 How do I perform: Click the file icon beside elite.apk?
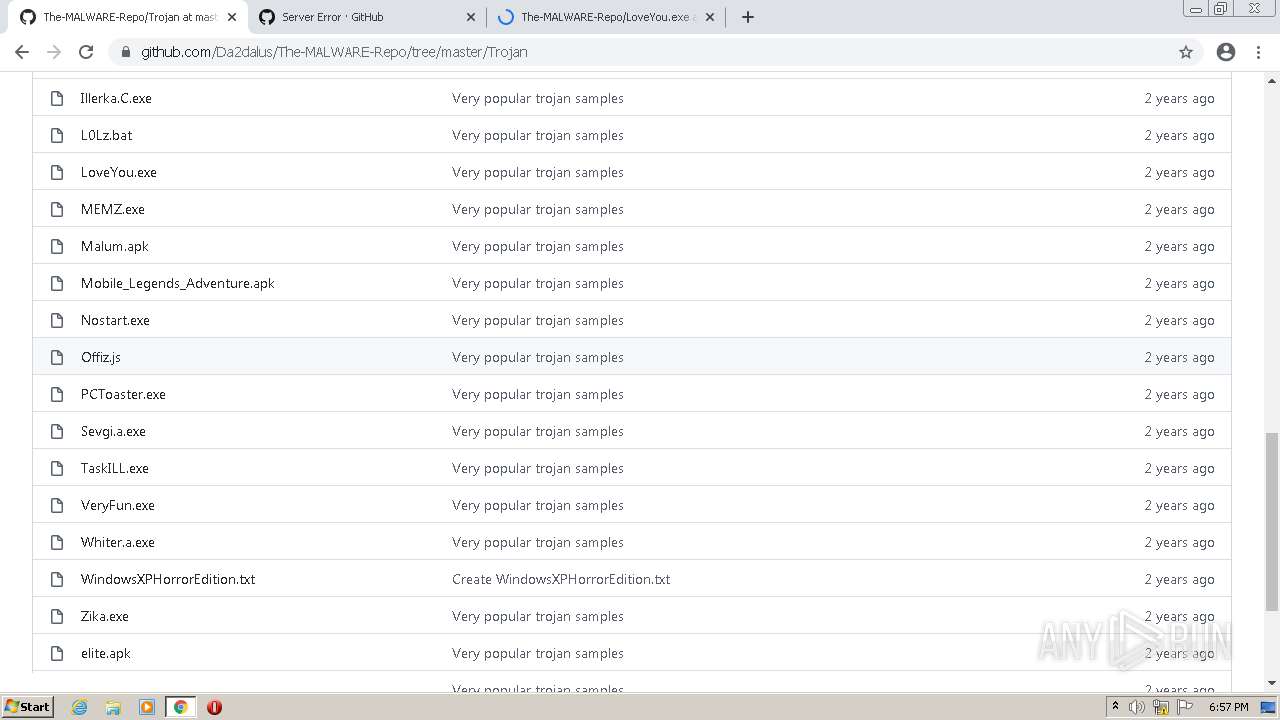(57, 653)
